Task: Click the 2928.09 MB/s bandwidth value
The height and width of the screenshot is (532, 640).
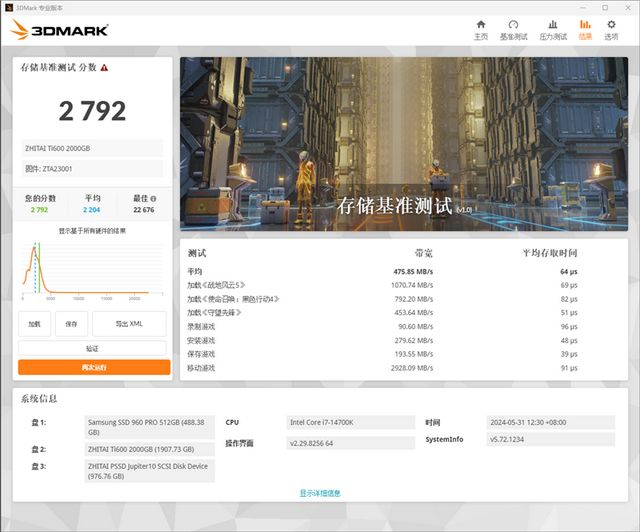Action: (x=412, y=368)
